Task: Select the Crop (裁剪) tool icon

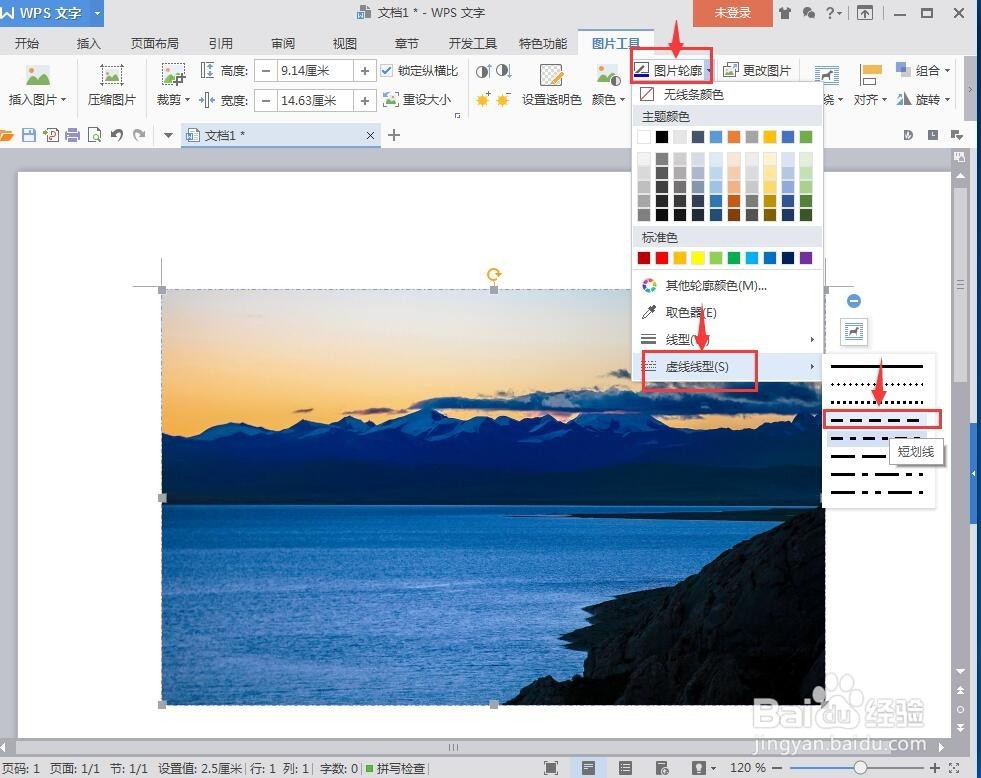Action: click(x=173, y=74)
